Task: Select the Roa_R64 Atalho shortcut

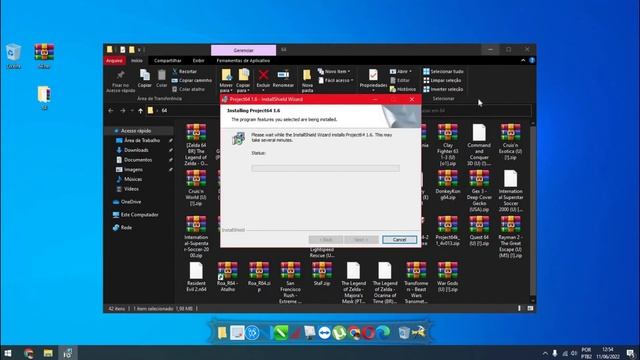Action: 228,277
